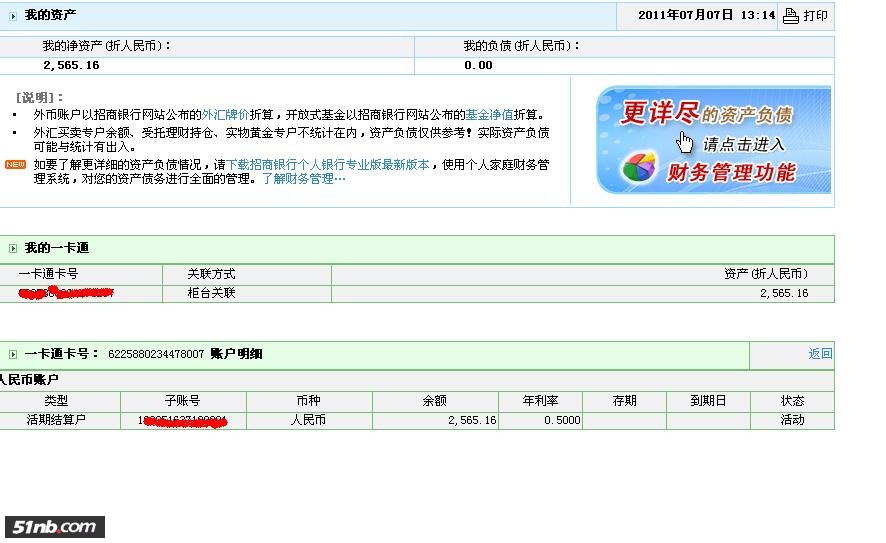Collapse the 我的一卡通 section arrow
Viewport: 886px width, 543px height.
click(x=12, y=248)
